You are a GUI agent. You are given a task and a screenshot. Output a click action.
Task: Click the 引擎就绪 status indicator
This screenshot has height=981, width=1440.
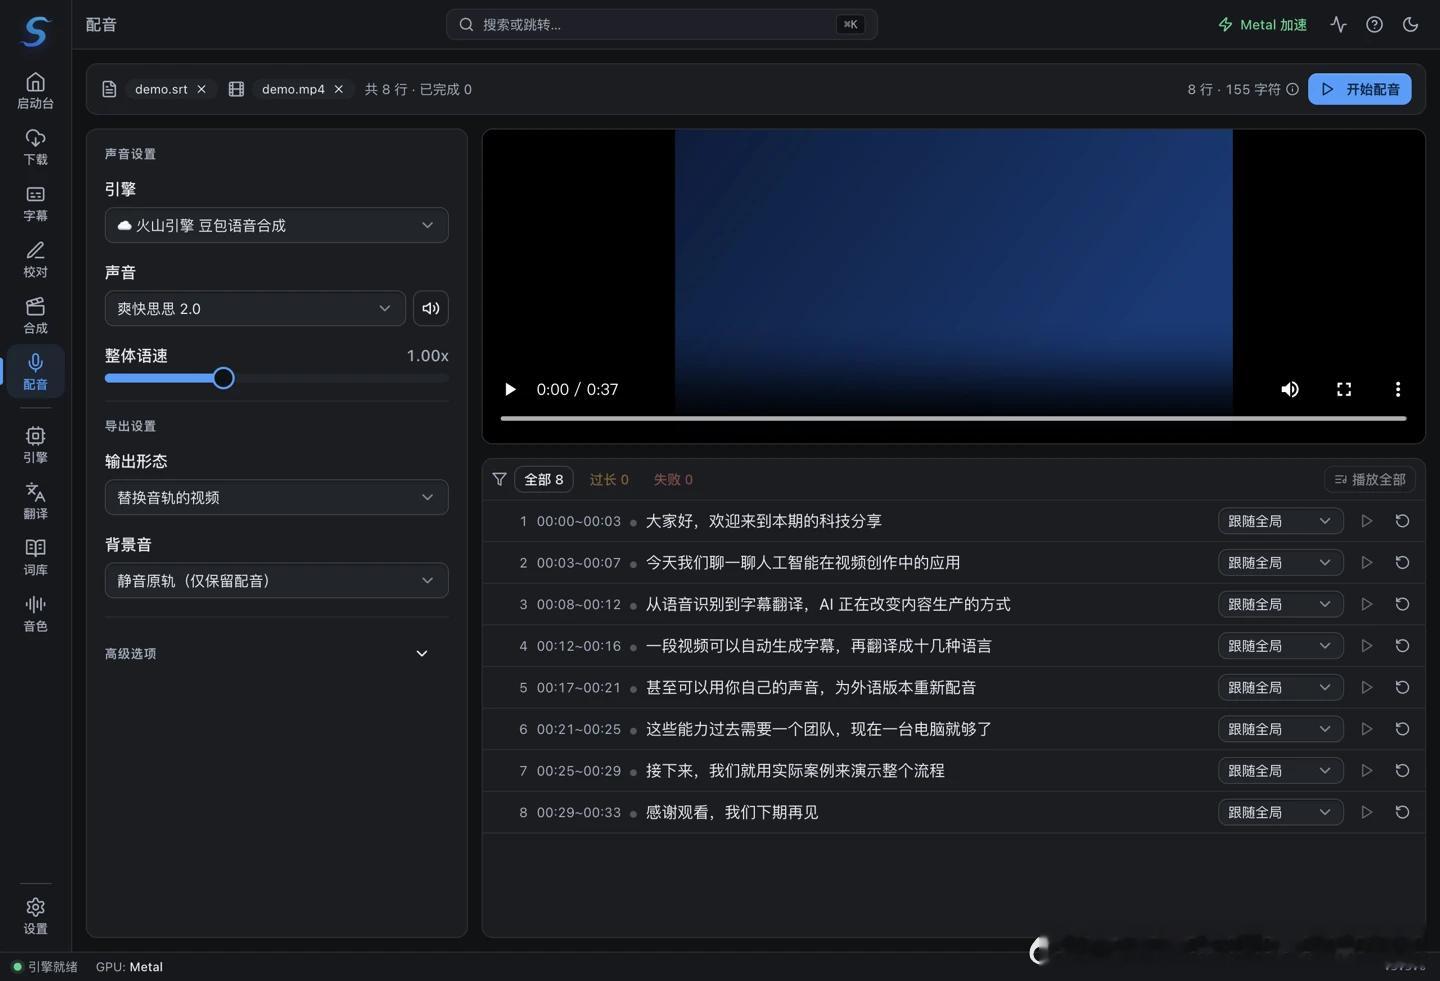(x=45, y=967)
